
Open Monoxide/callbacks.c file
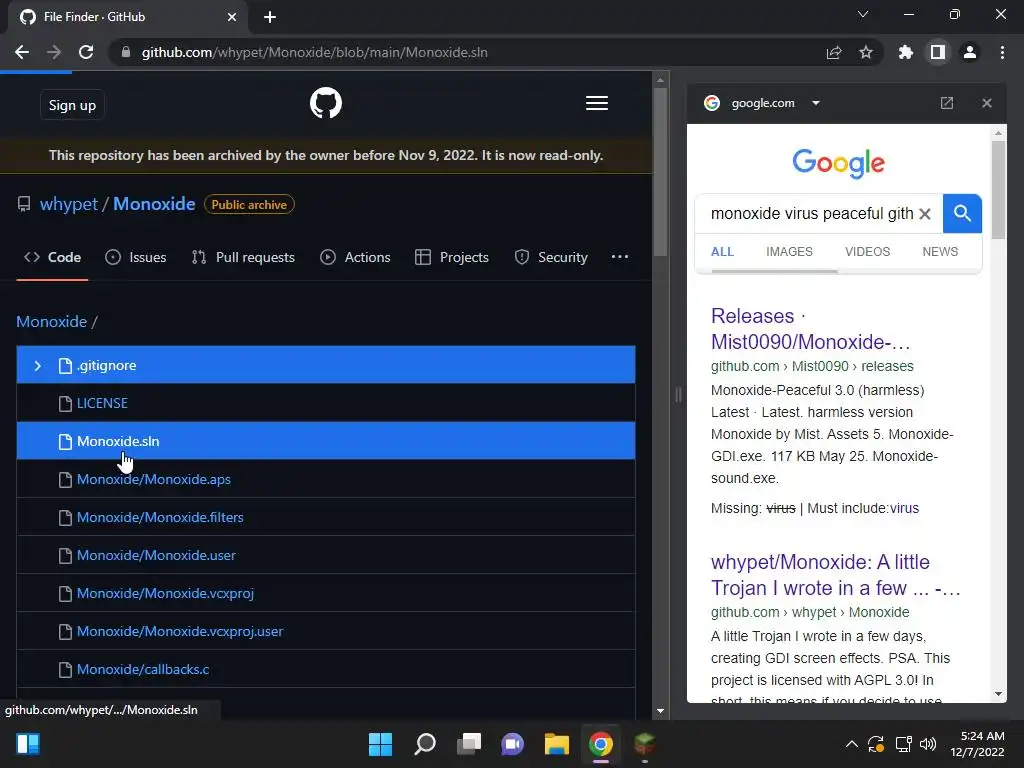(143, 669)
